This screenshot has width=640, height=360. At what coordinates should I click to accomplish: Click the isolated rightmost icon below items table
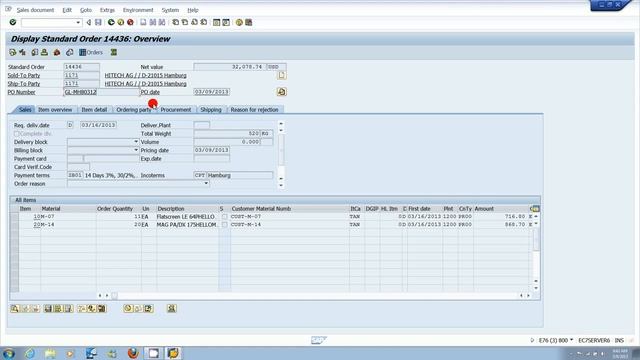171,309
